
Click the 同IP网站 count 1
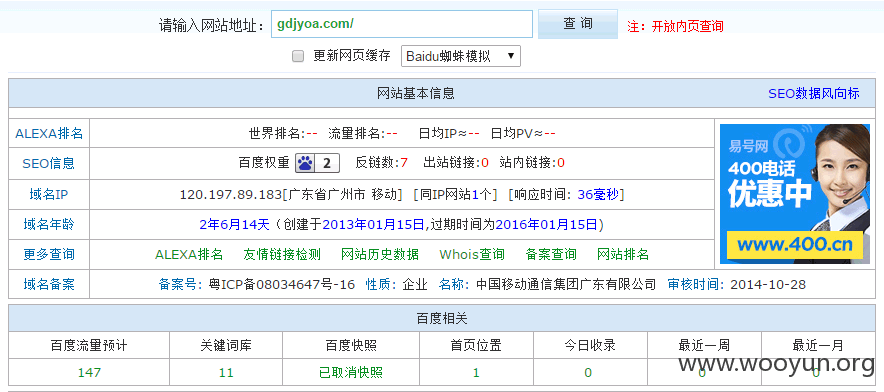click(x=475, y=195)
